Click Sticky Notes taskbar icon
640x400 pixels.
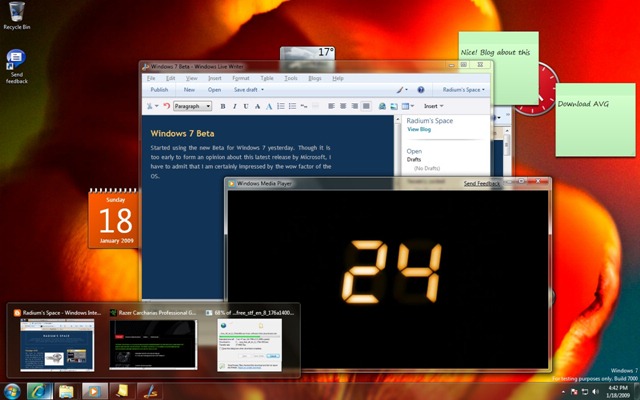point(122,391)
